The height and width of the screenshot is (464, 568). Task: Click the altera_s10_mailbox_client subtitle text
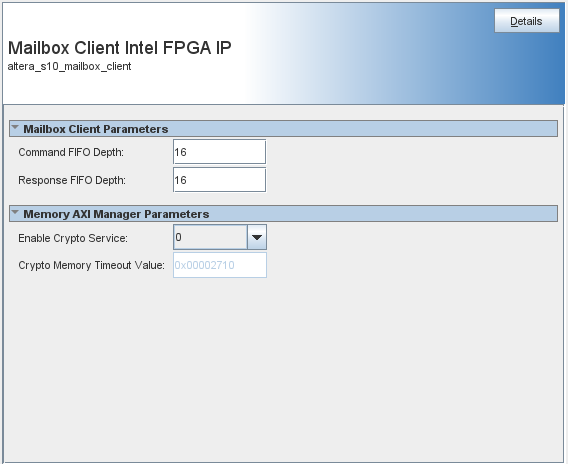pyautogui.click(x=69, y=67)
